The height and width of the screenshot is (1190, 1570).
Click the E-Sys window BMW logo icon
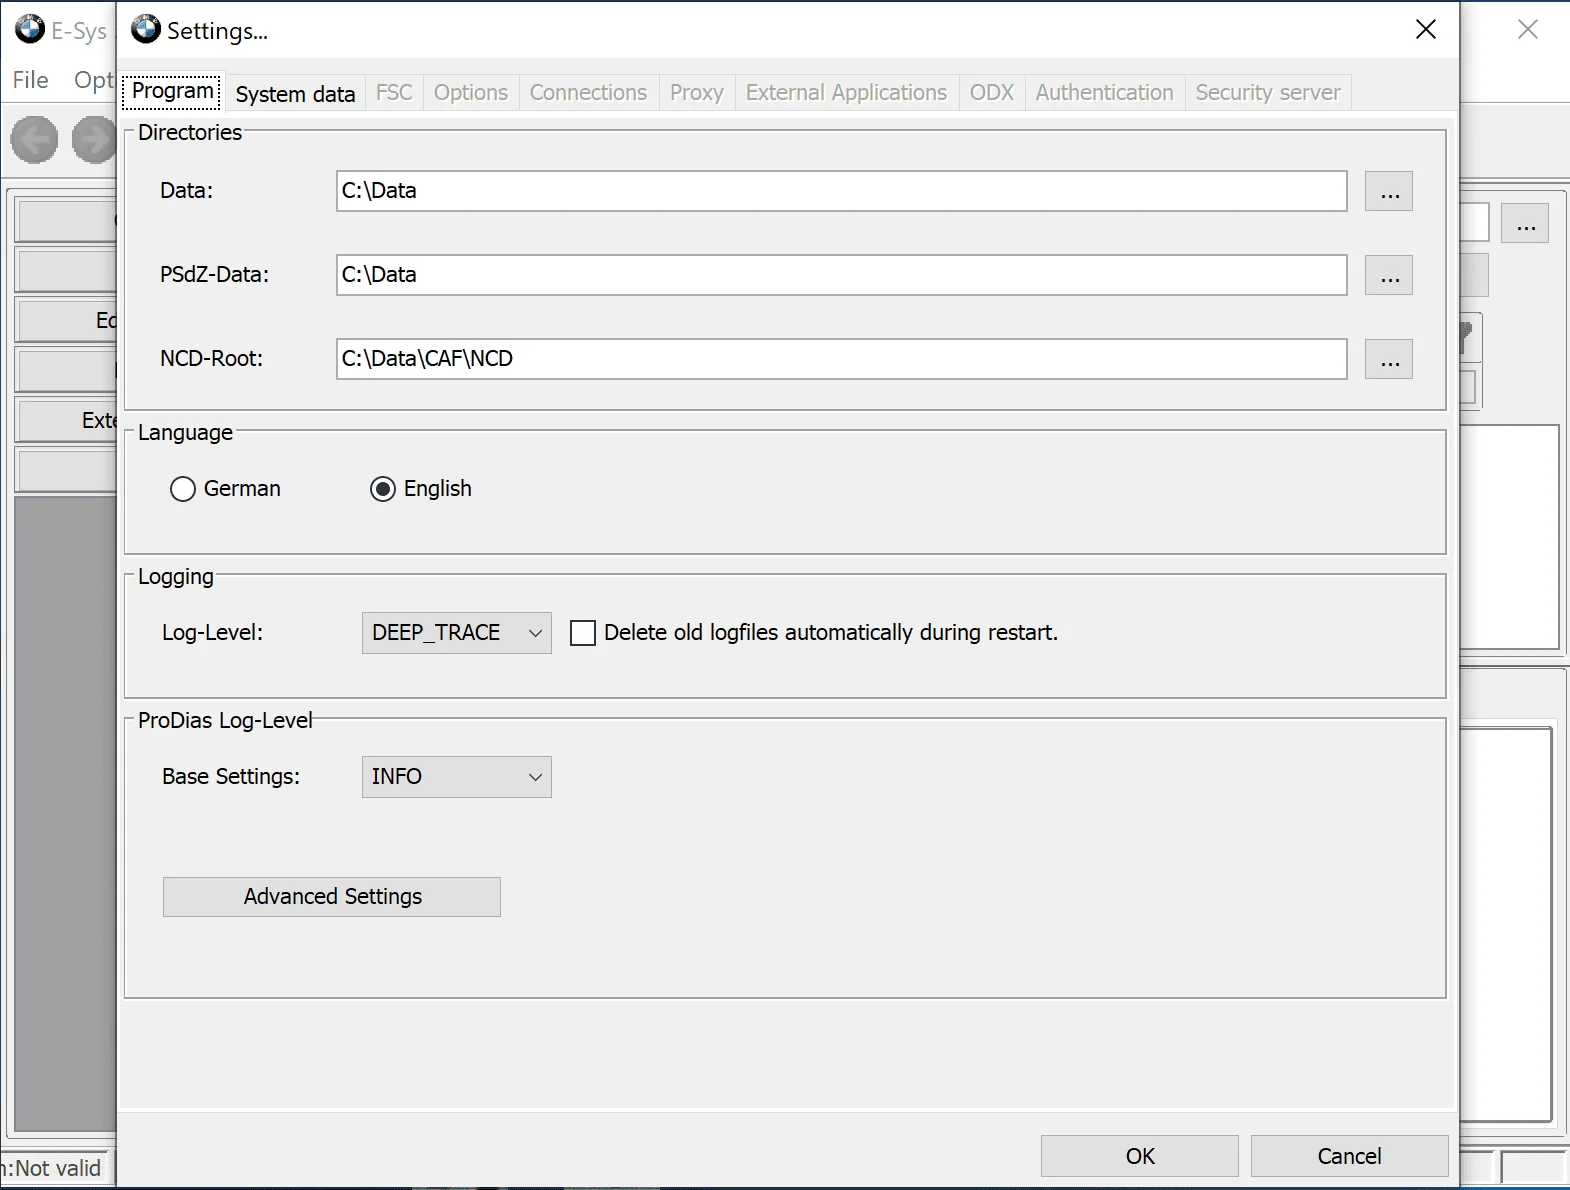[30, 29]
